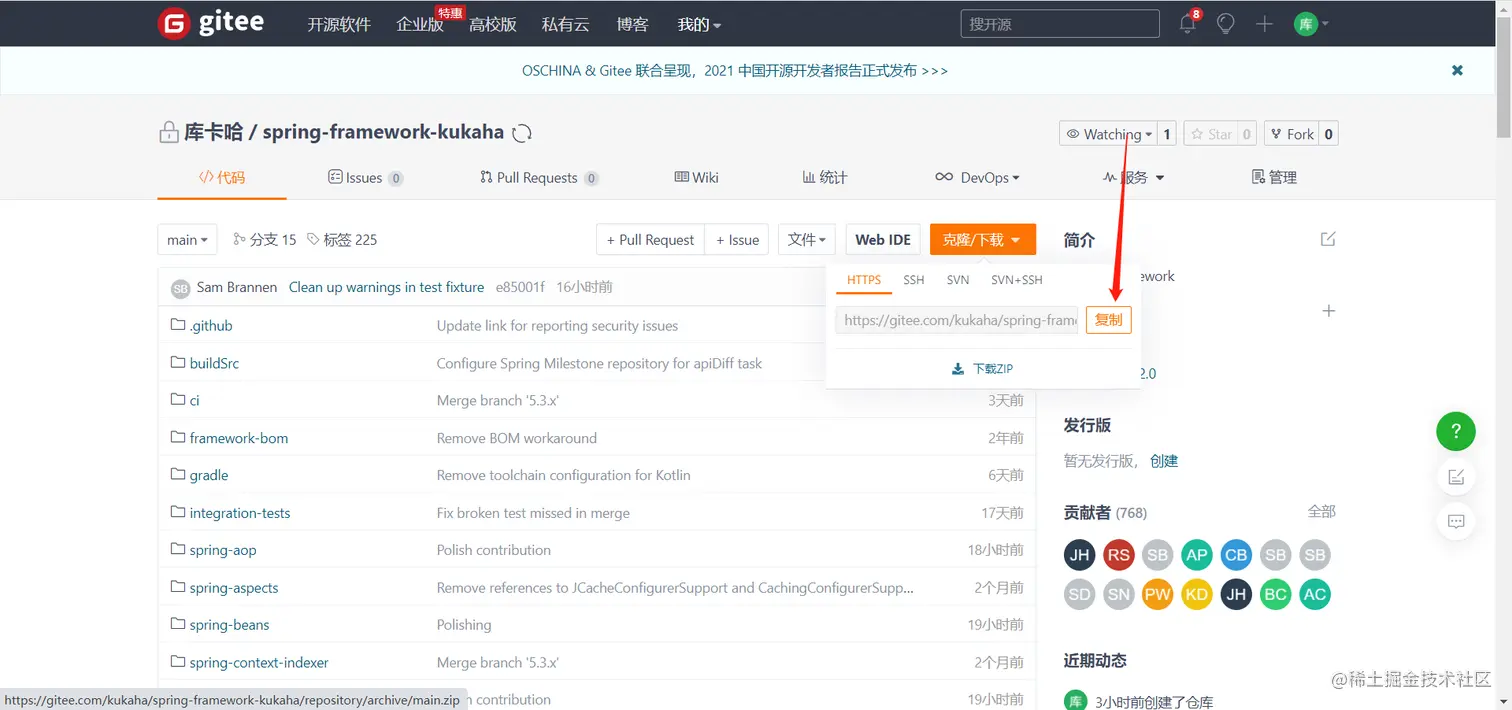Viewport: 1512px width, 710px height.
Task: Open the 文件 dropdown
Action: (806, 239)
